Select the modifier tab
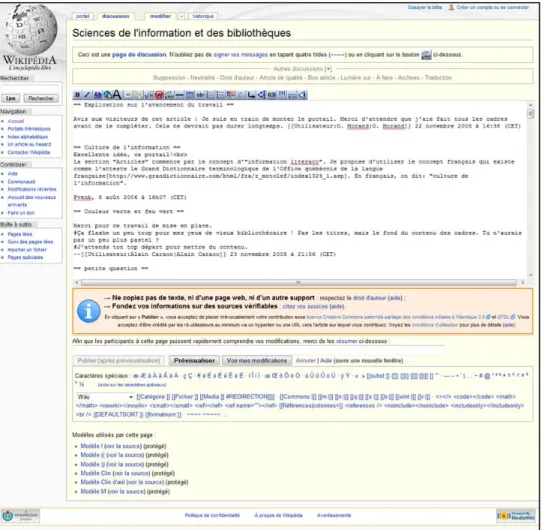This screenshot has height=530, width=544. click(160, 16)
